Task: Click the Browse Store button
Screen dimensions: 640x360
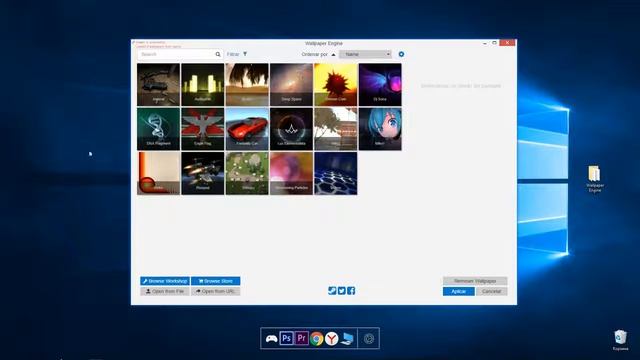Action: 216,281
